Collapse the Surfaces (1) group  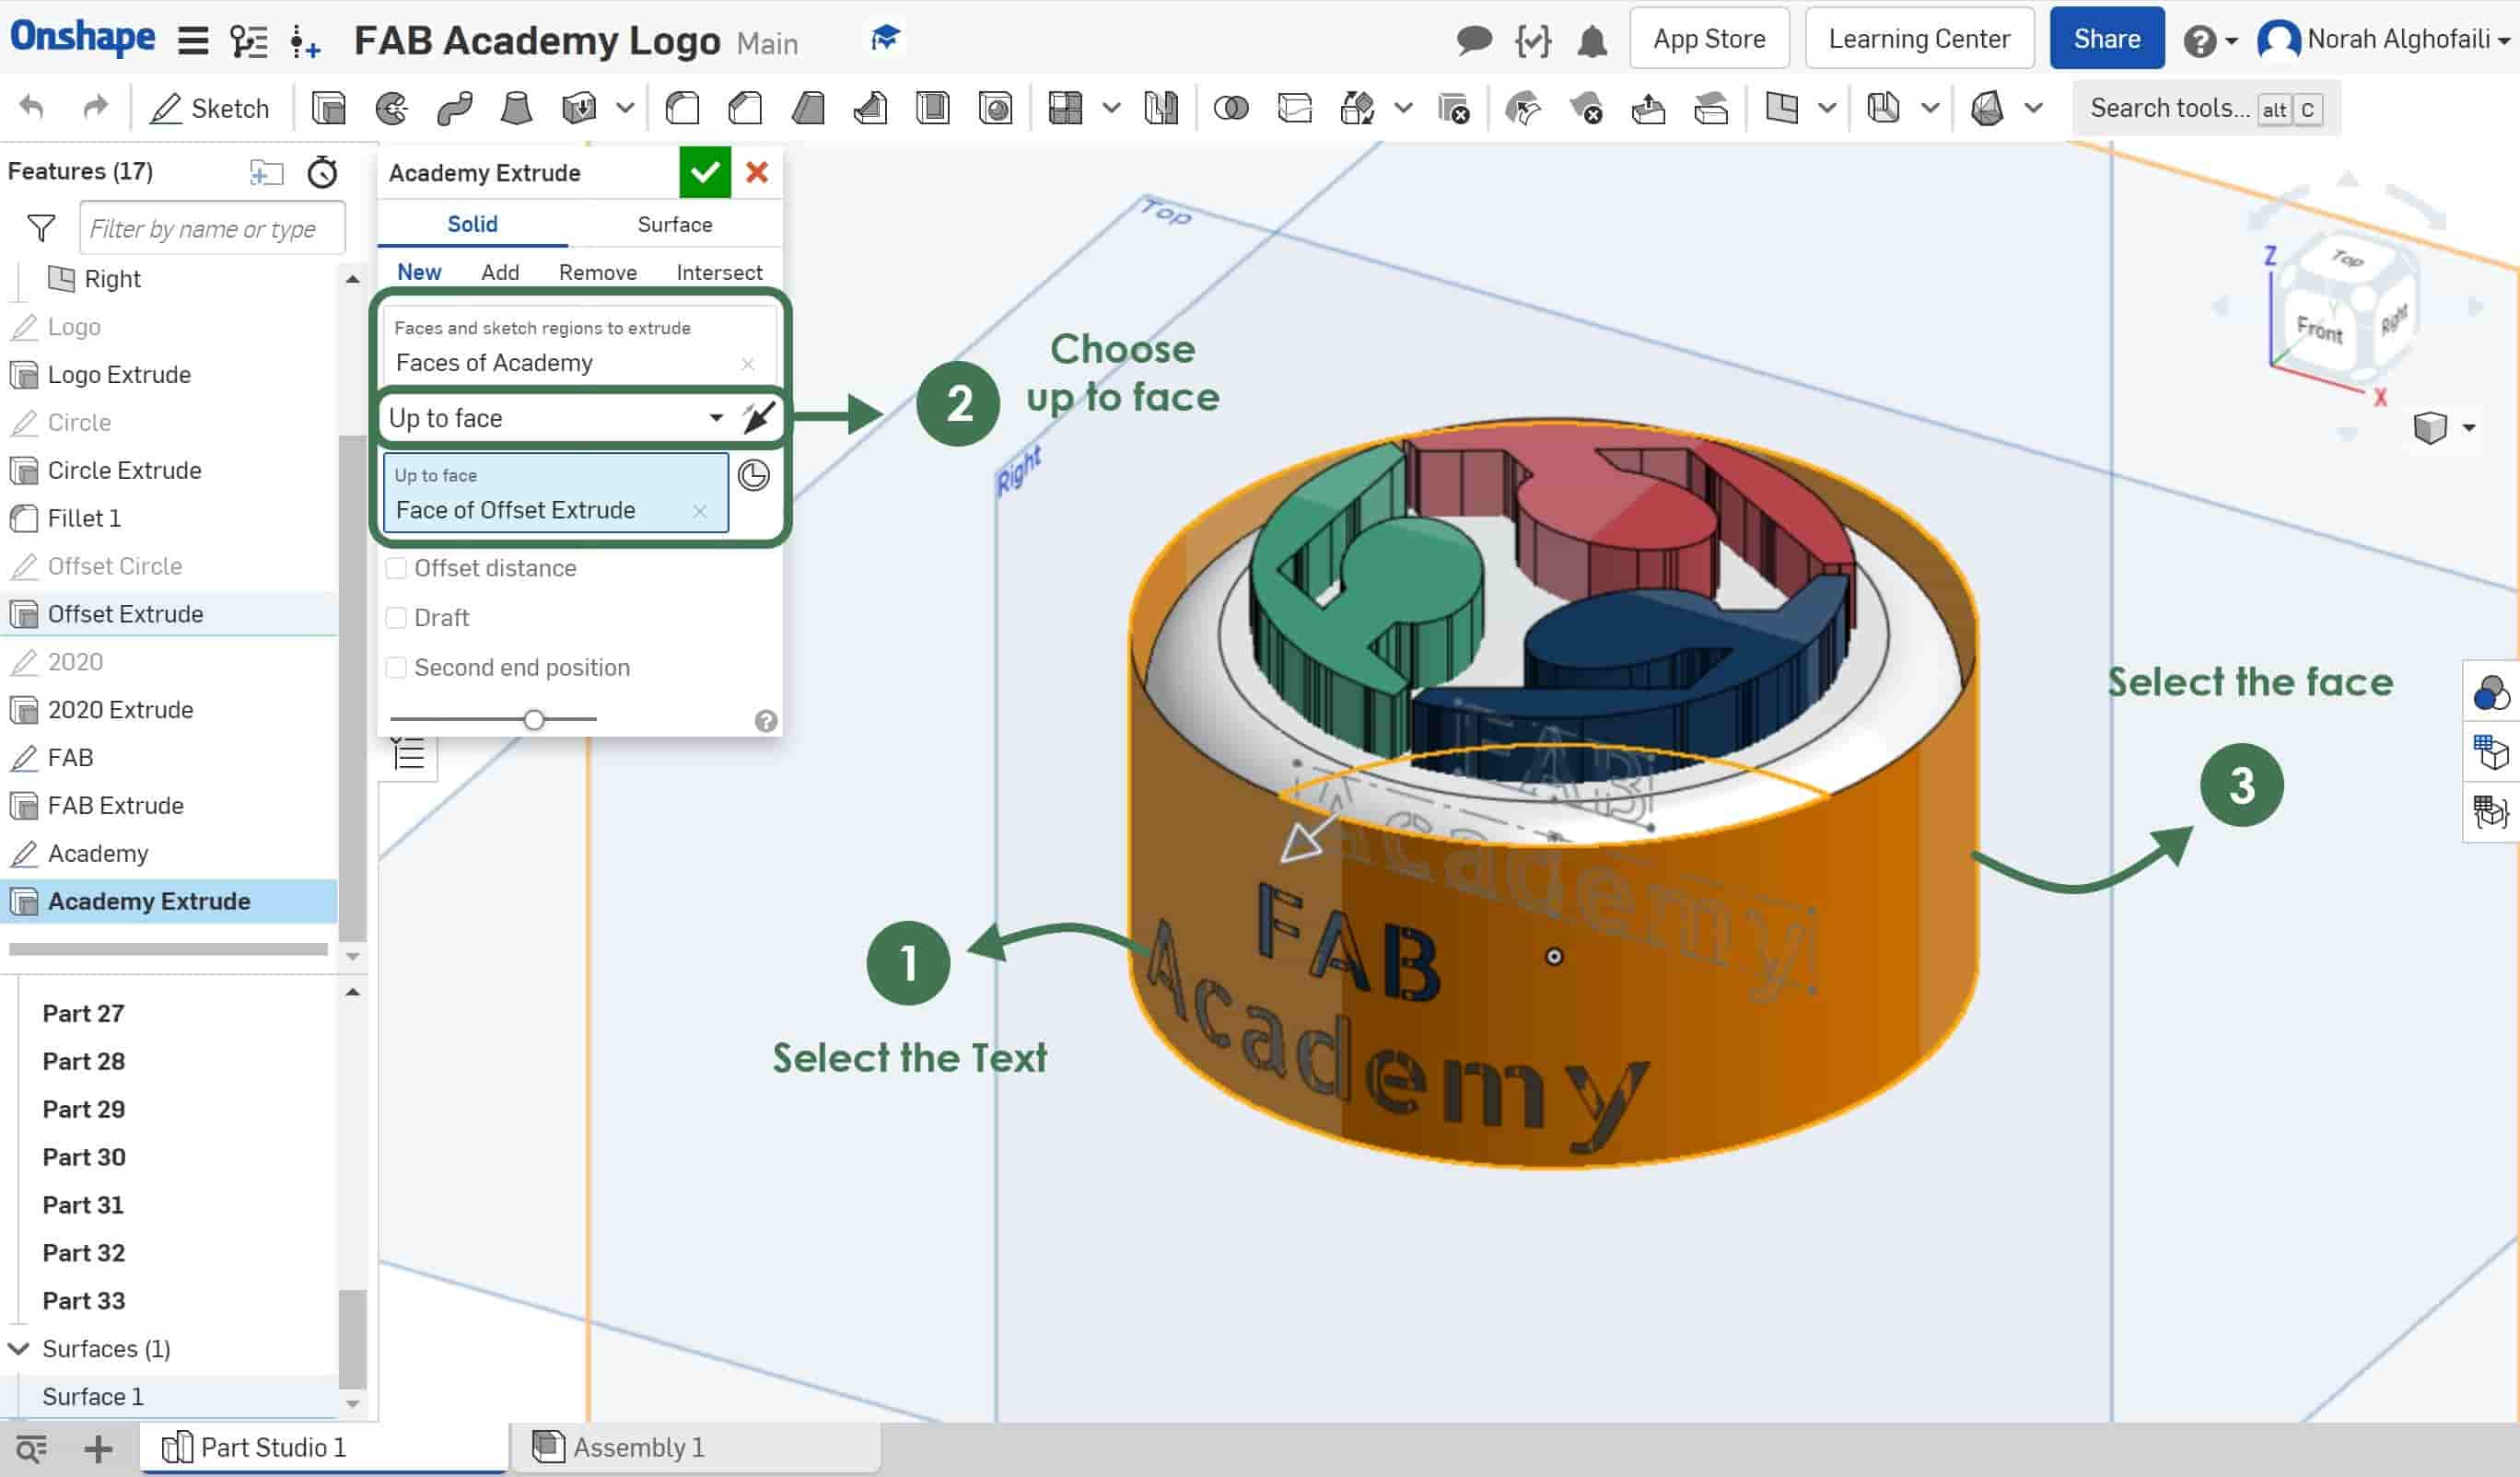click(x=18, y=1348)
